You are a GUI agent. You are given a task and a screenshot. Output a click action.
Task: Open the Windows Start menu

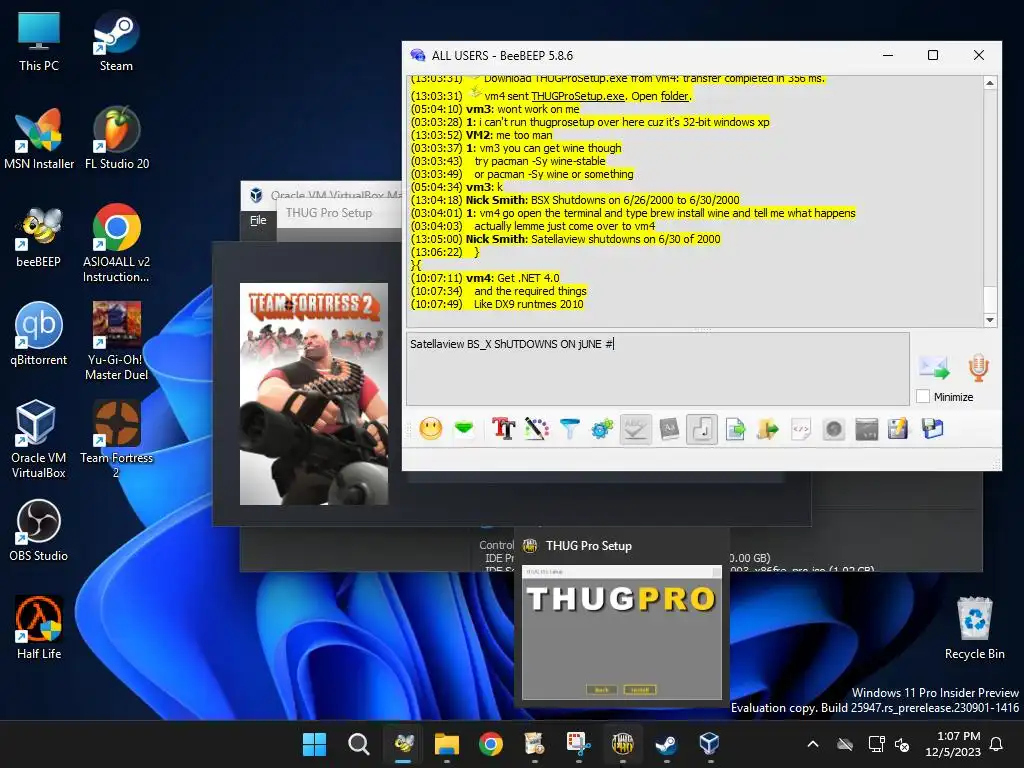pos(314,744)
